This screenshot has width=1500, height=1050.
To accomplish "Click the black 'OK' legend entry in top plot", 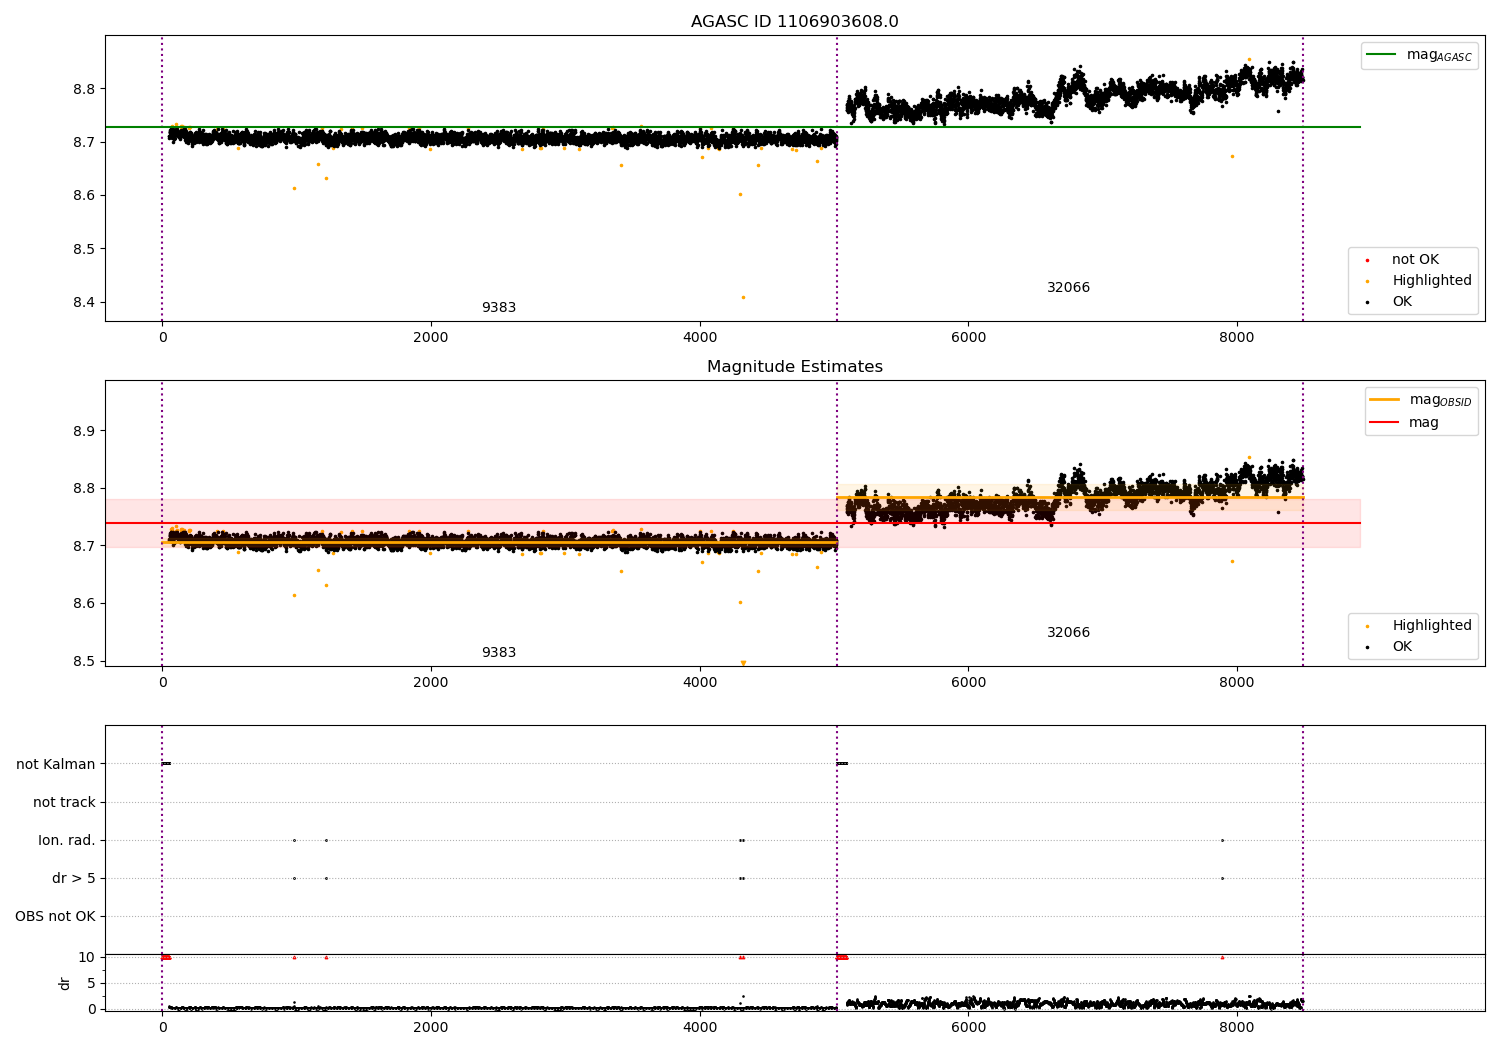I will (1390, 302).
